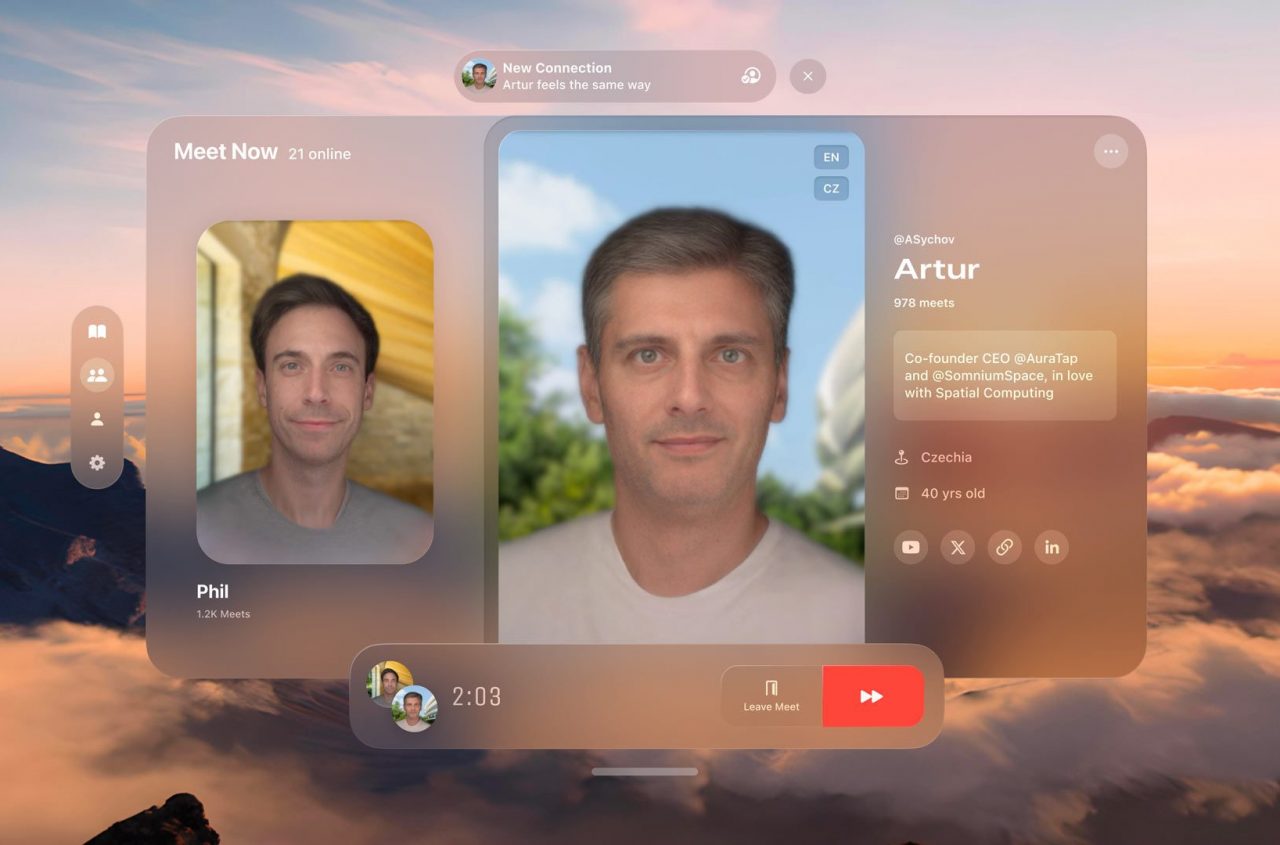Viewport: 1280px width, 845px height.
Task: Open Settings via the gear icon
Action: pos(97,462)
